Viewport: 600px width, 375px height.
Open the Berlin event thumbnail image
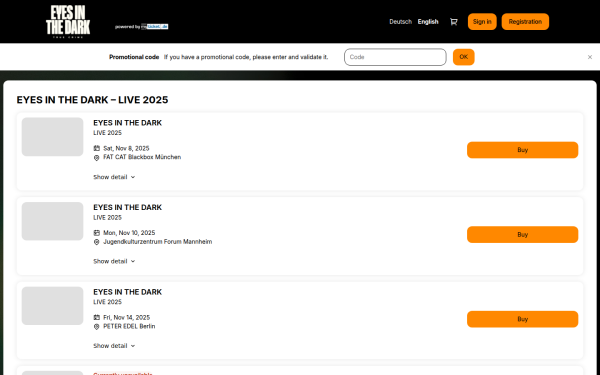point(52,306)
